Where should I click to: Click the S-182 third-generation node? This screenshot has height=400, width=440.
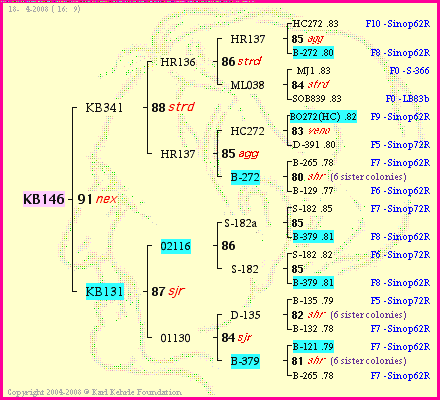[245, 269]
